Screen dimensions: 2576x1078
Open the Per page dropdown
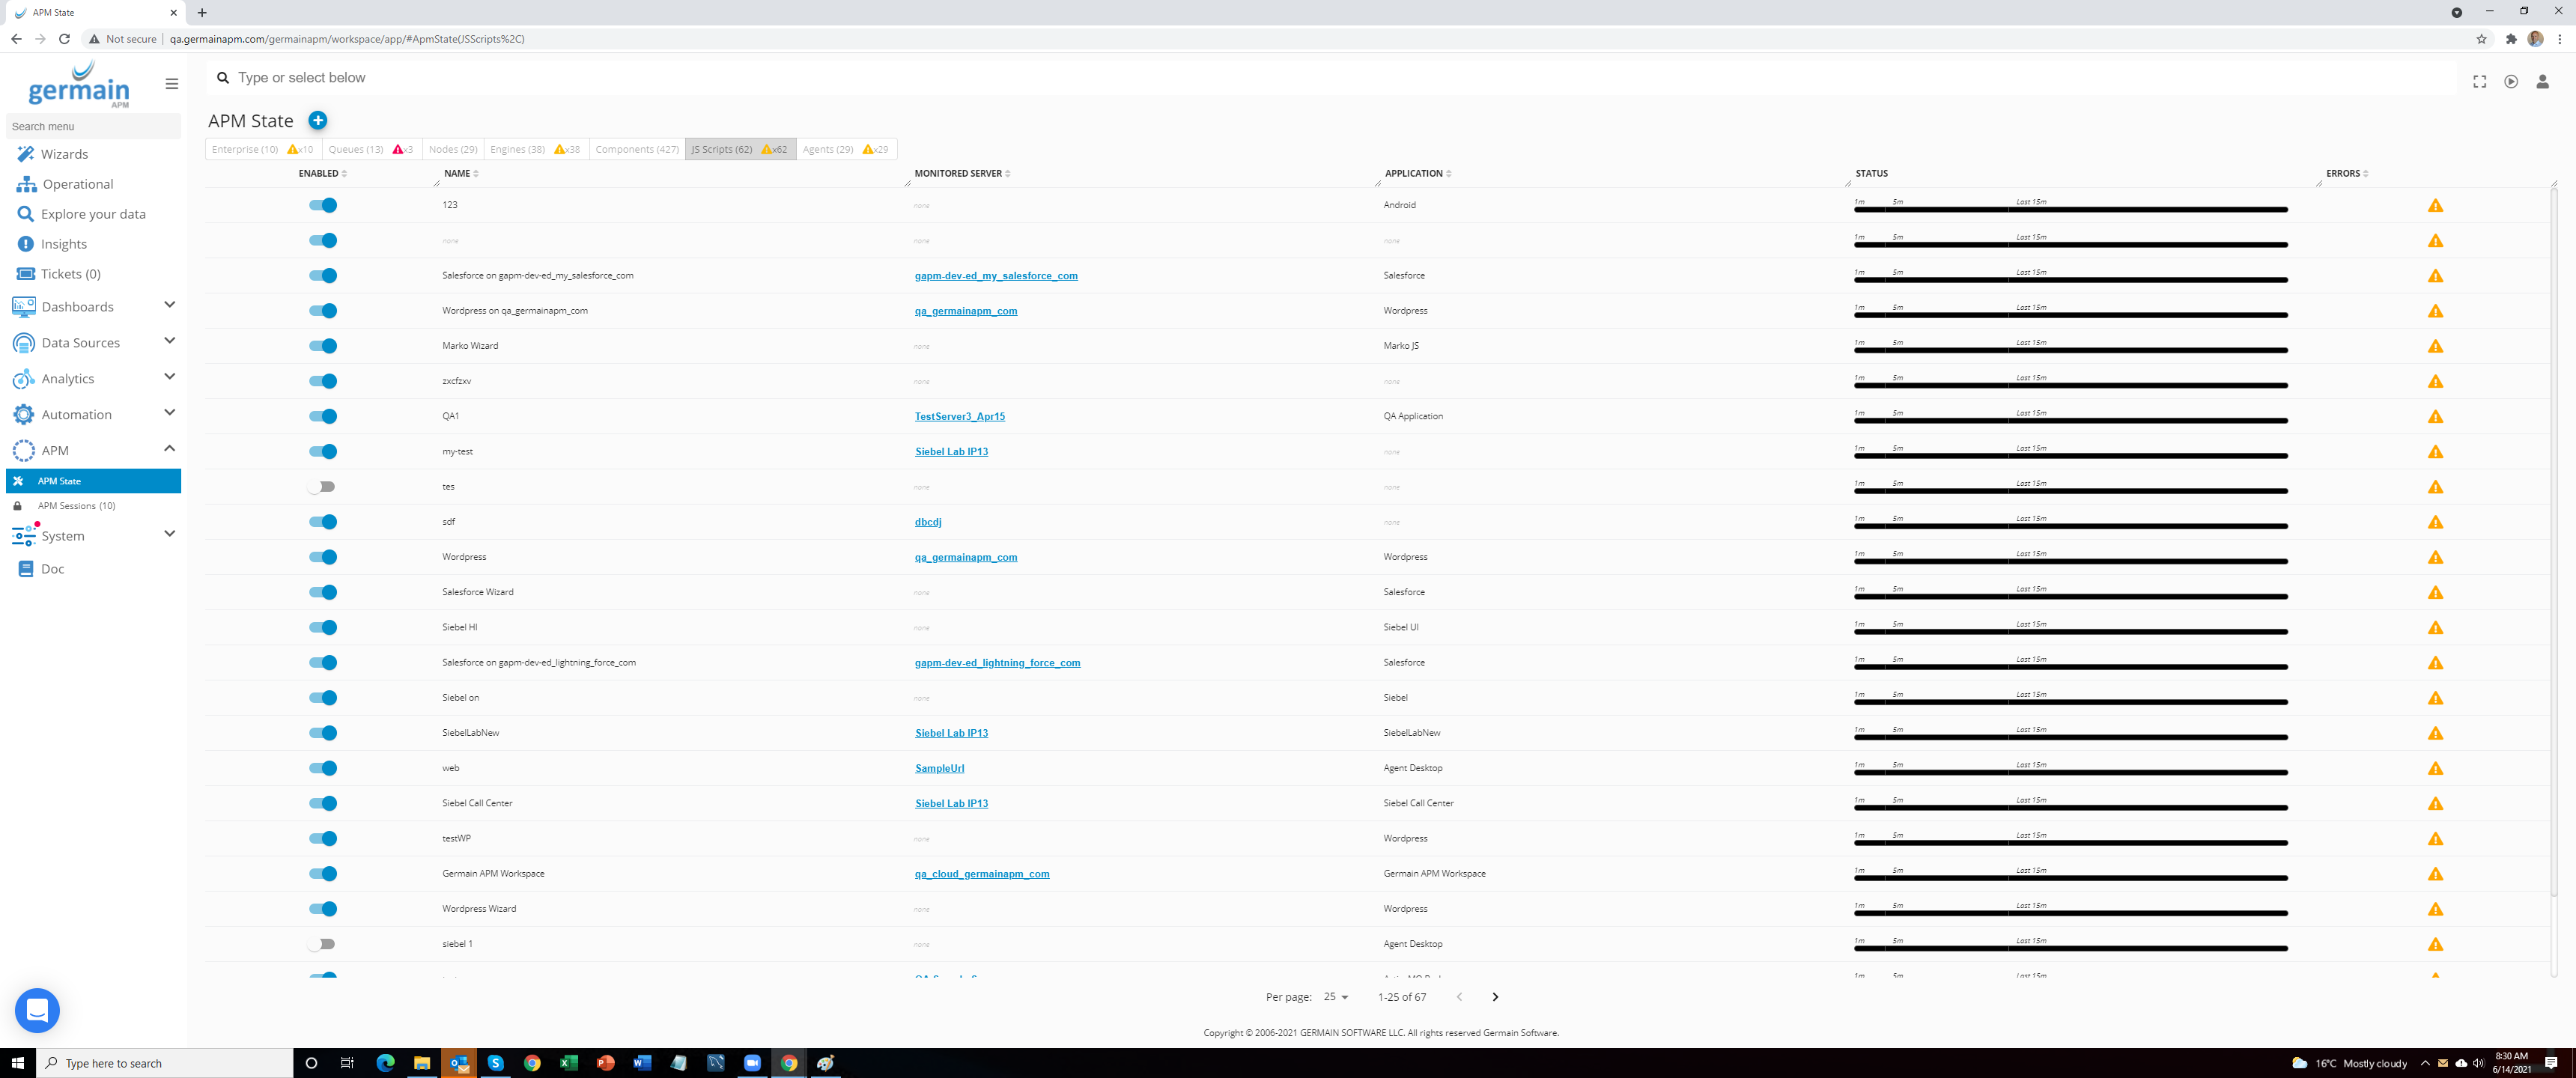1336,997
